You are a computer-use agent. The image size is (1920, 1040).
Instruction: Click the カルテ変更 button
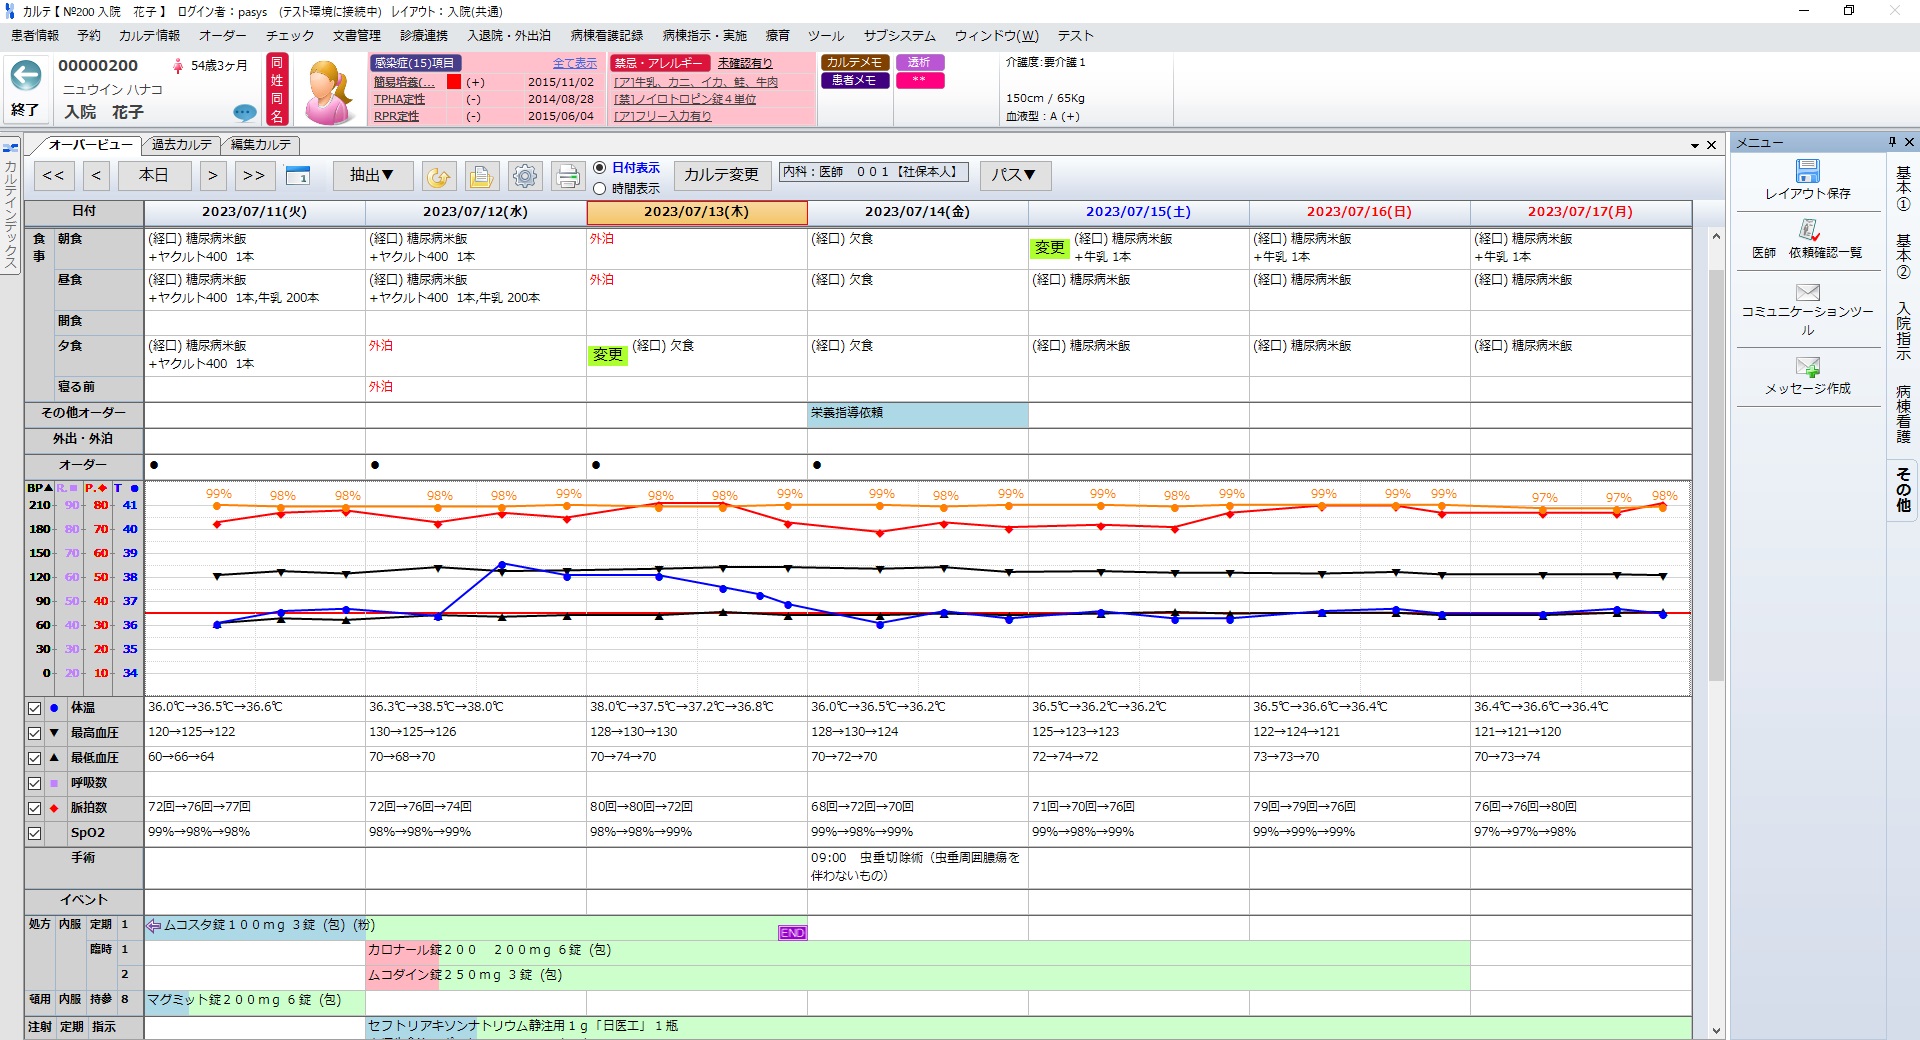[721, 176]
